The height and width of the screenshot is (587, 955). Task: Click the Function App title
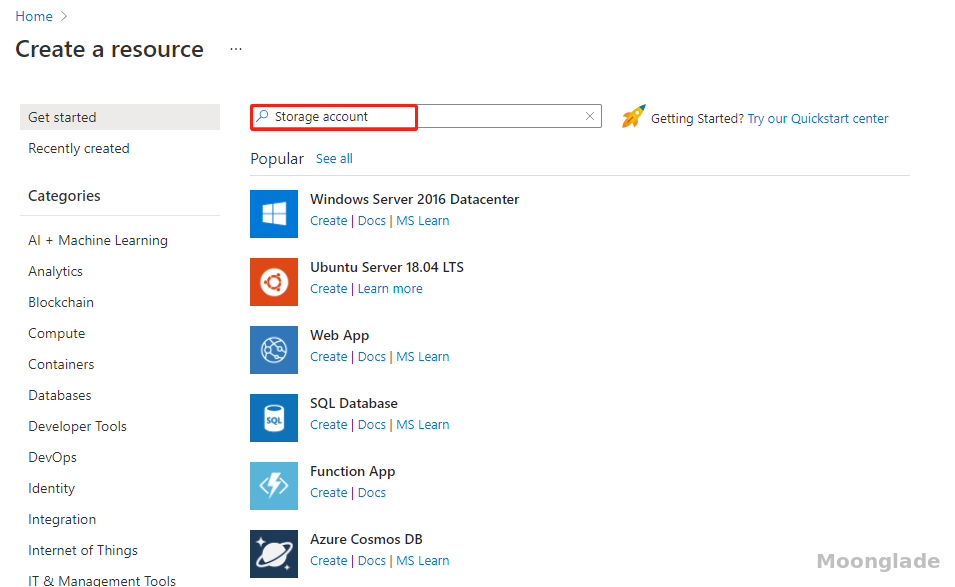click(x=352, y=471)
